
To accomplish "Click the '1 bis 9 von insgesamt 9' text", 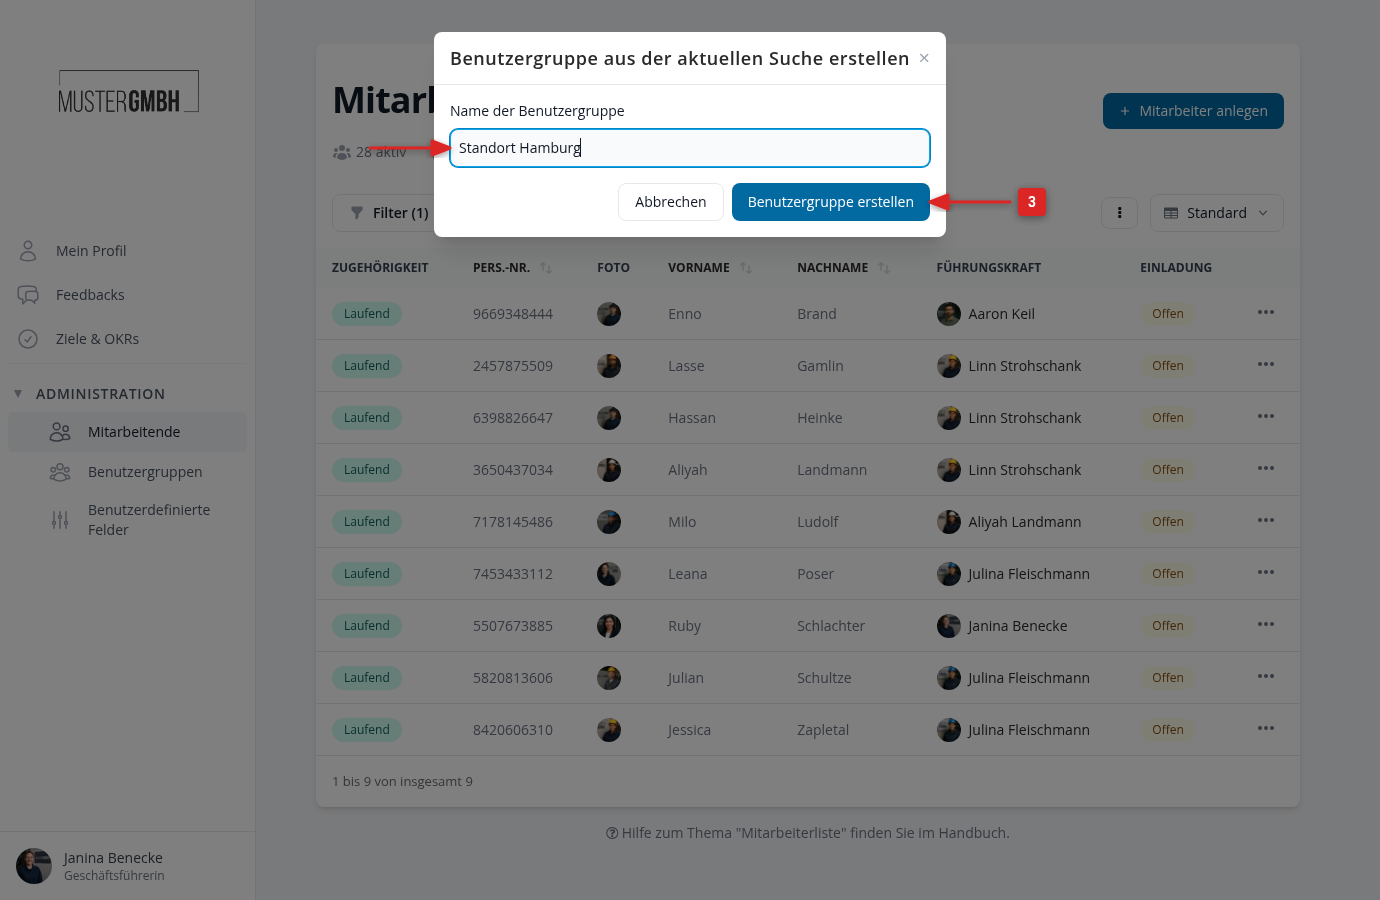I will click(x=402, y=782).
